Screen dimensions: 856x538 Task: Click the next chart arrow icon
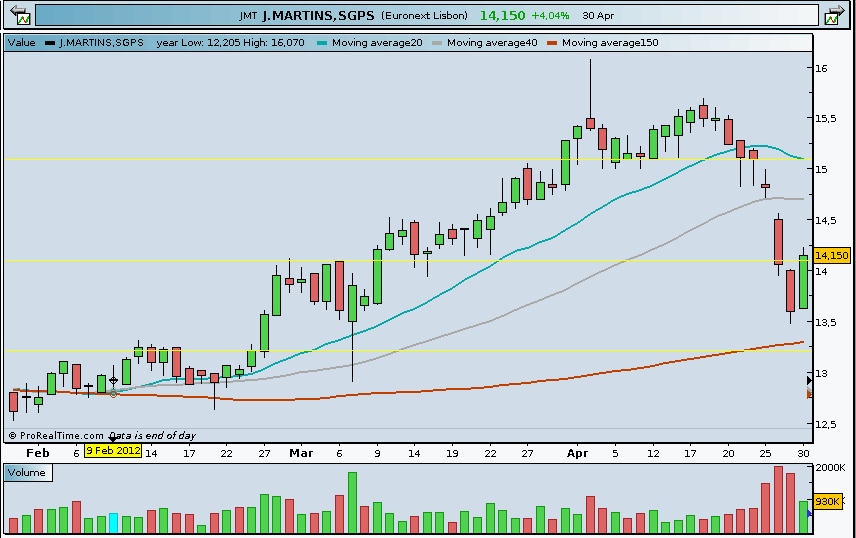834,15
